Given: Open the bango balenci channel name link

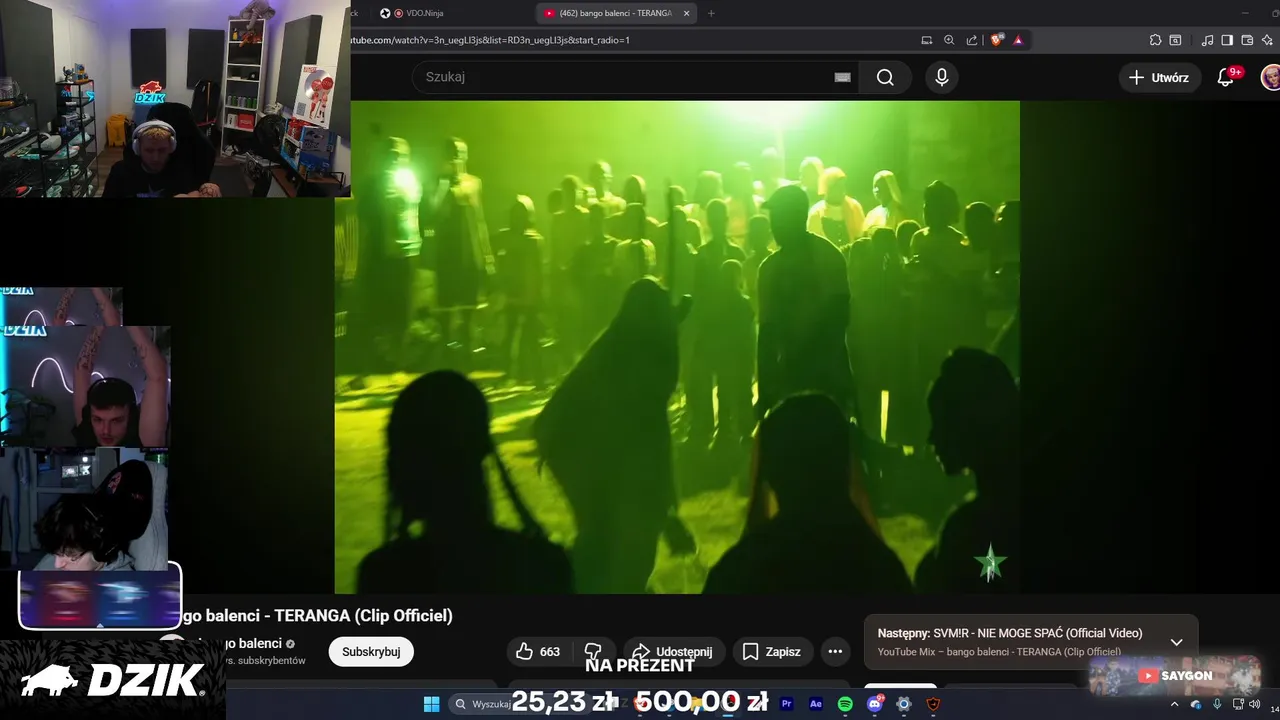Looking at the screenshot, I should click(238, 643).
